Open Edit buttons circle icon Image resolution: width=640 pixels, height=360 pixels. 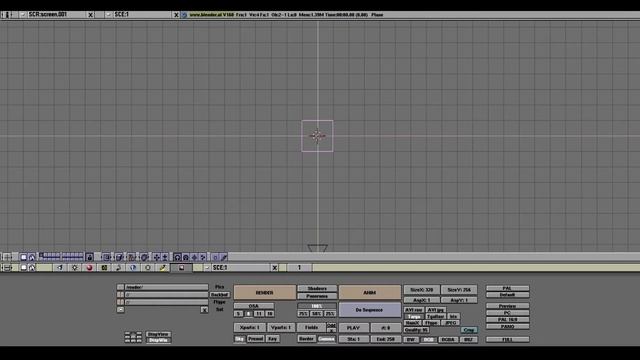148,268
